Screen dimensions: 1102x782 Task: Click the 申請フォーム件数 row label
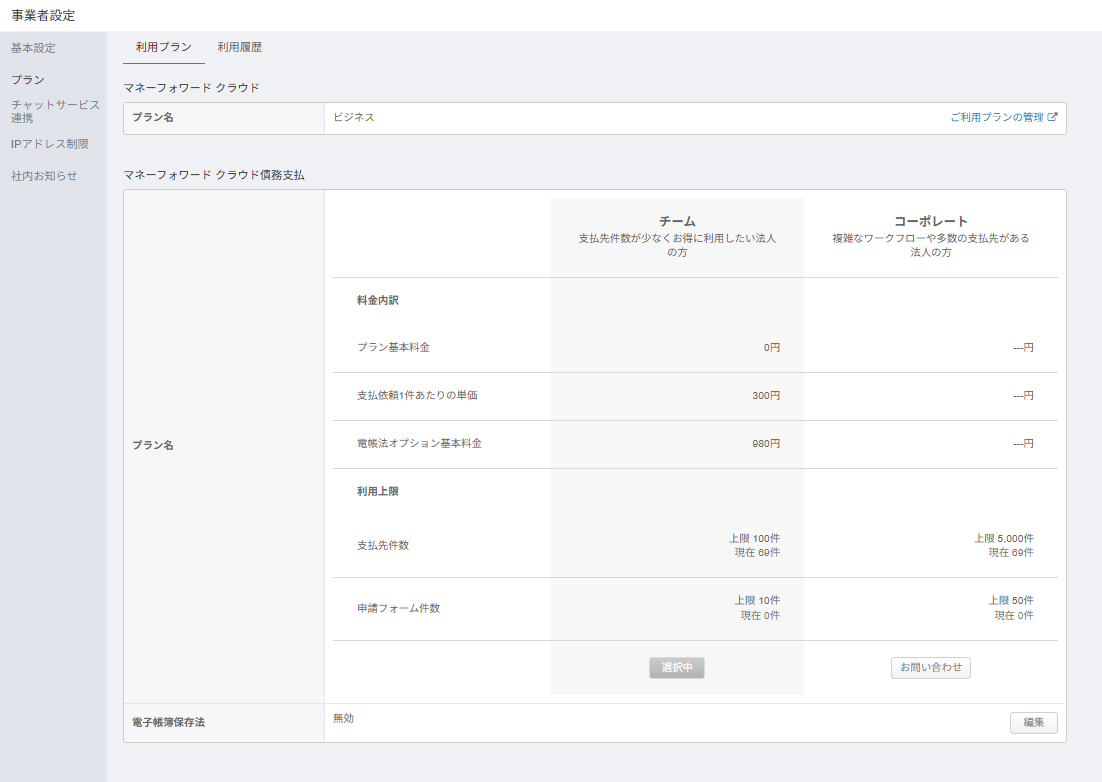coord(398,608)
